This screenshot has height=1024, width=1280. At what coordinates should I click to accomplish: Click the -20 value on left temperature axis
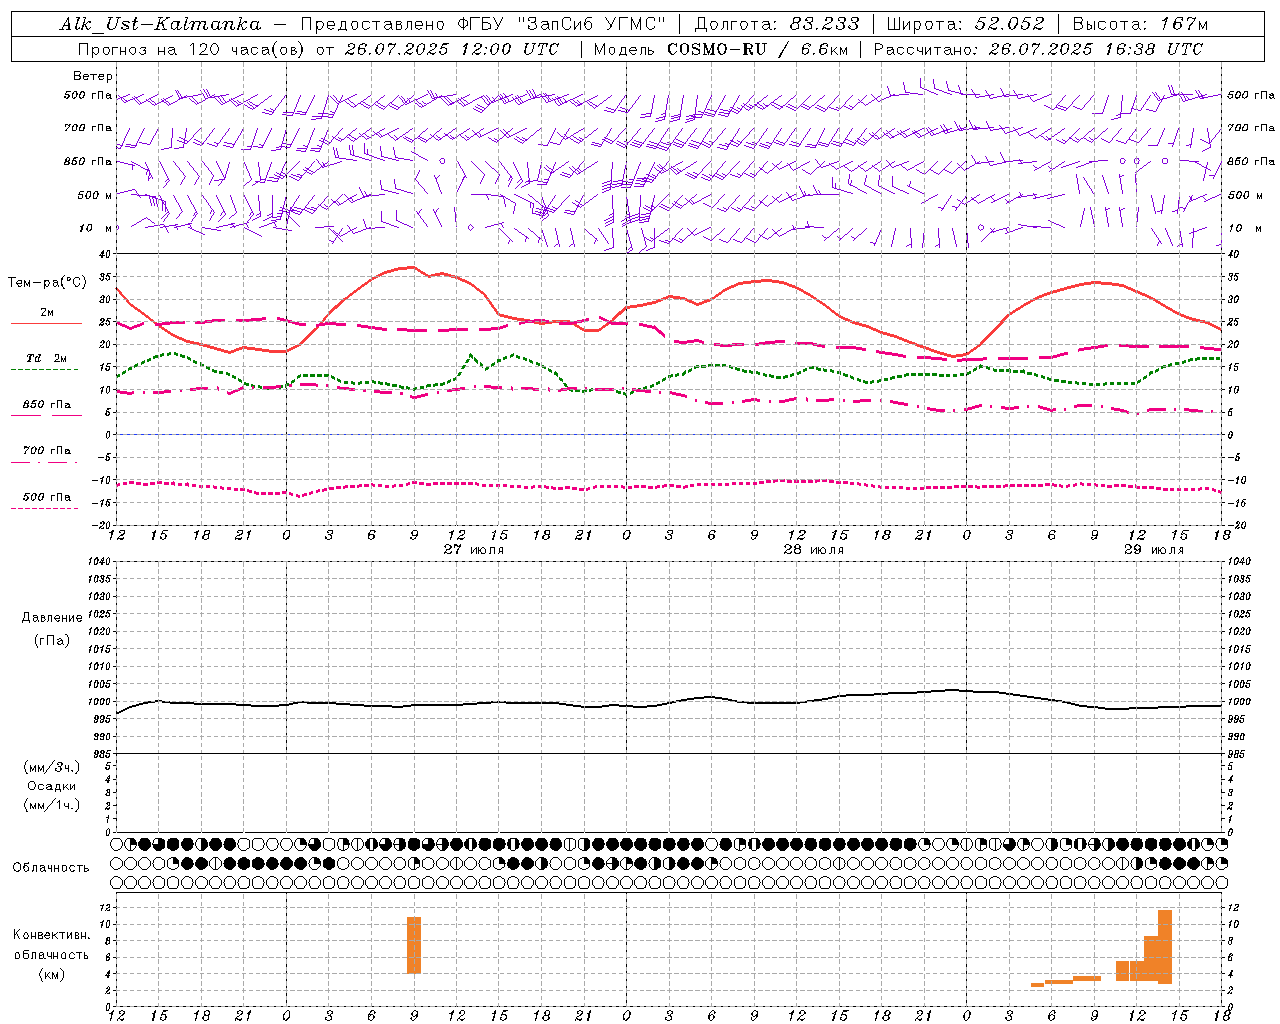(x=103, y=524)
